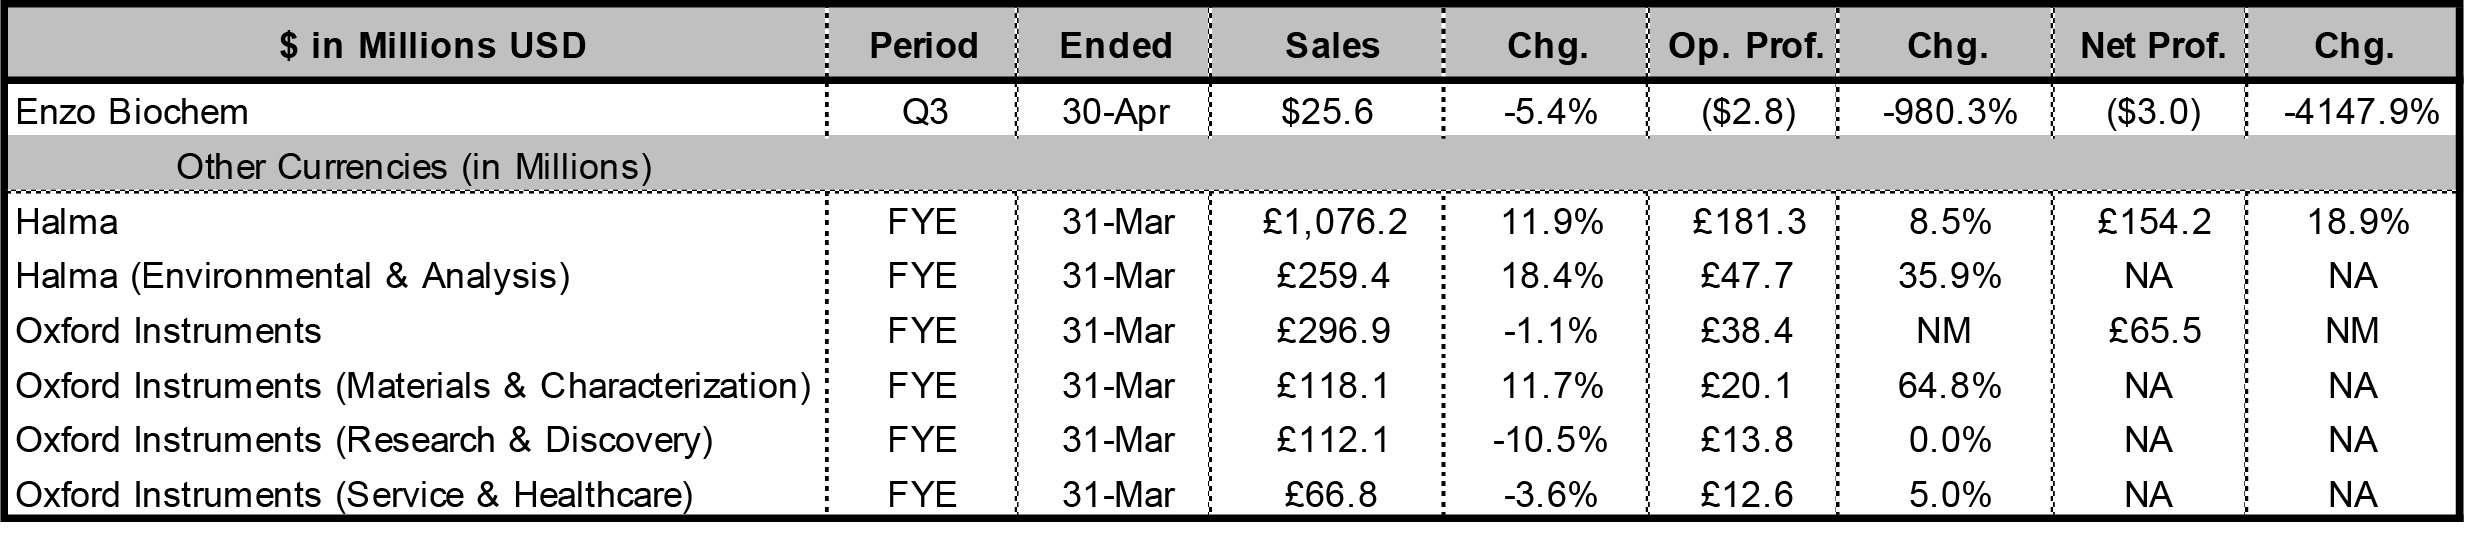The height and width of the screenshot is (533, 2475).
Task: Click the 30-Apr ended date cell
Action: [1115, 112]
